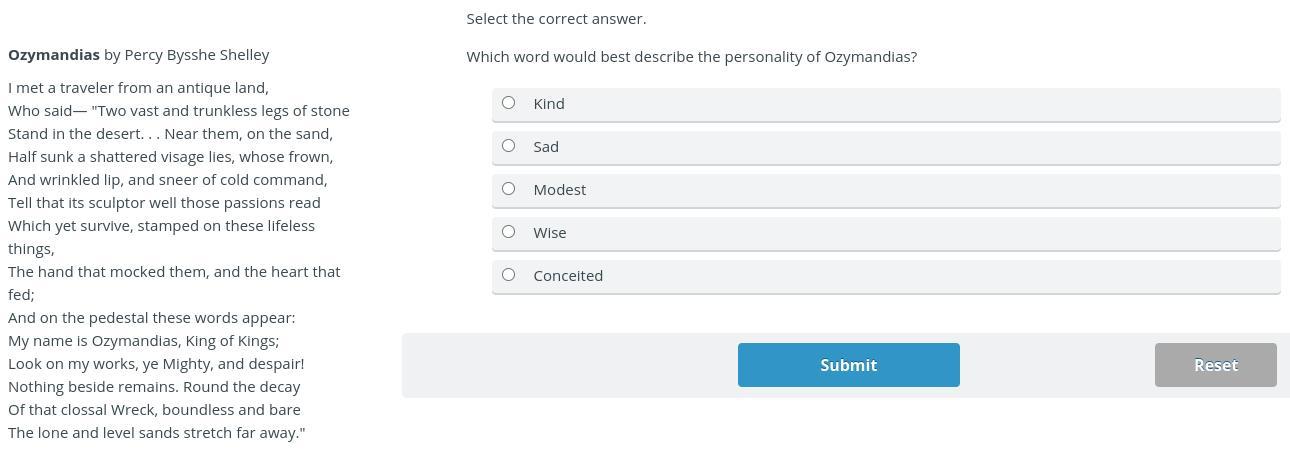Click the question about Ozymandias's personality

click(691, 57)
